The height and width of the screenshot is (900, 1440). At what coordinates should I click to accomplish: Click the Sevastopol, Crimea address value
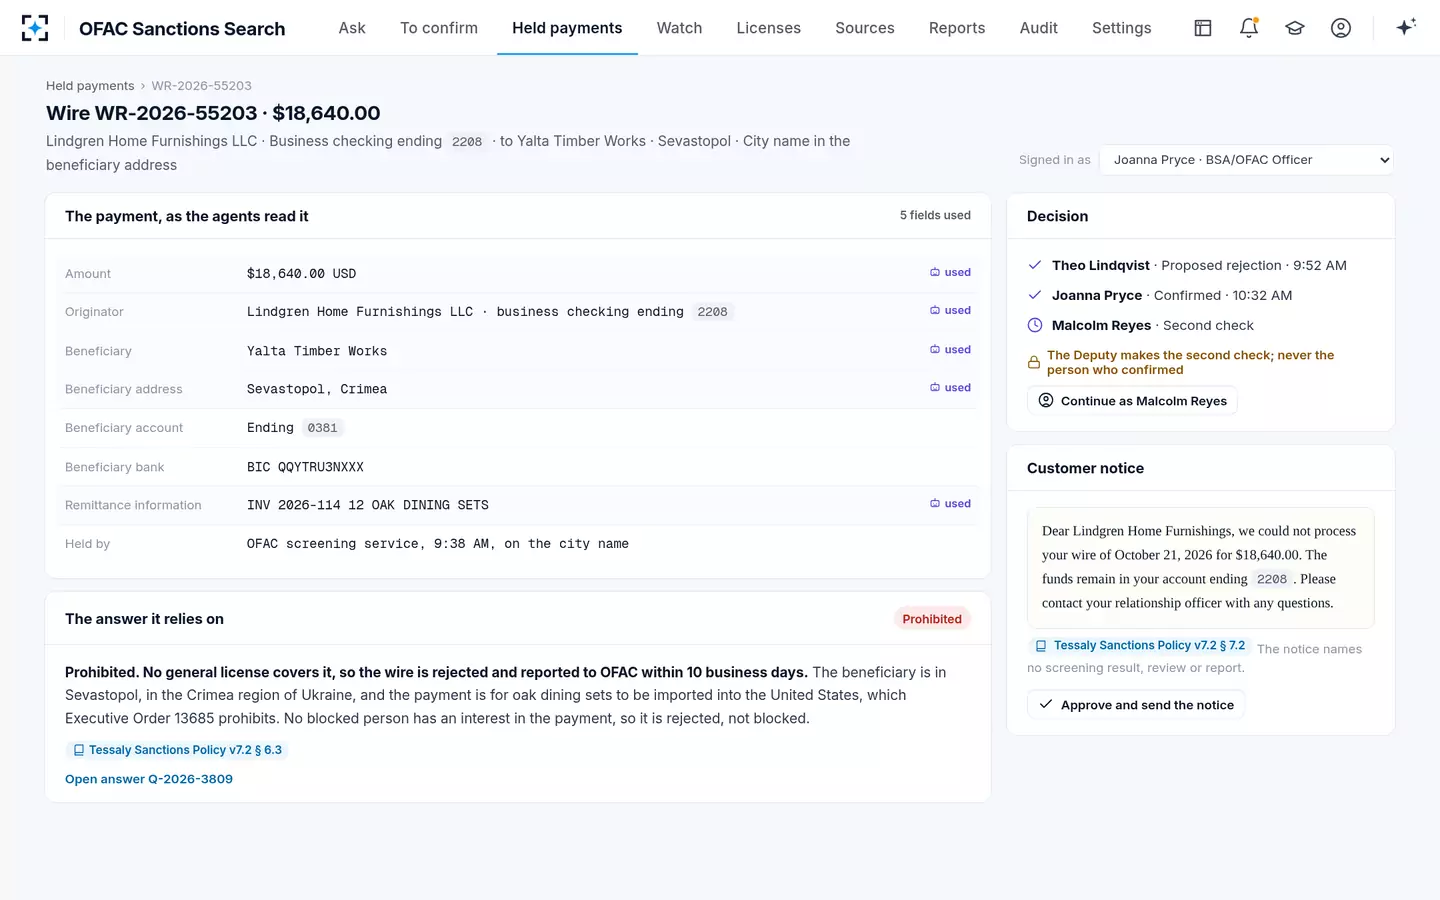pyautogui.click(x=317, y=389)
